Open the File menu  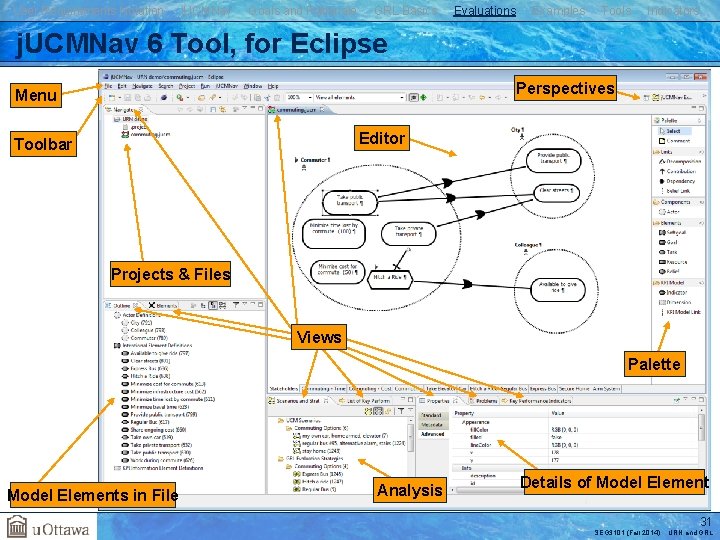108,86
